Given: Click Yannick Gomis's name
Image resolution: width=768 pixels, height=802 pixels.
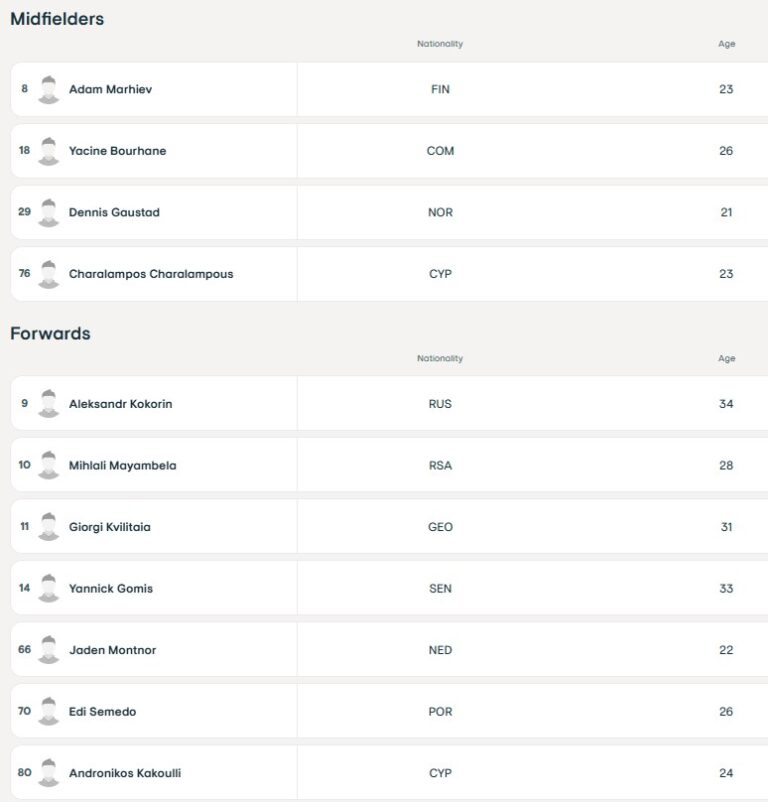Looking at the screenshot, I should pyautogui.click(x=110, y=589).
